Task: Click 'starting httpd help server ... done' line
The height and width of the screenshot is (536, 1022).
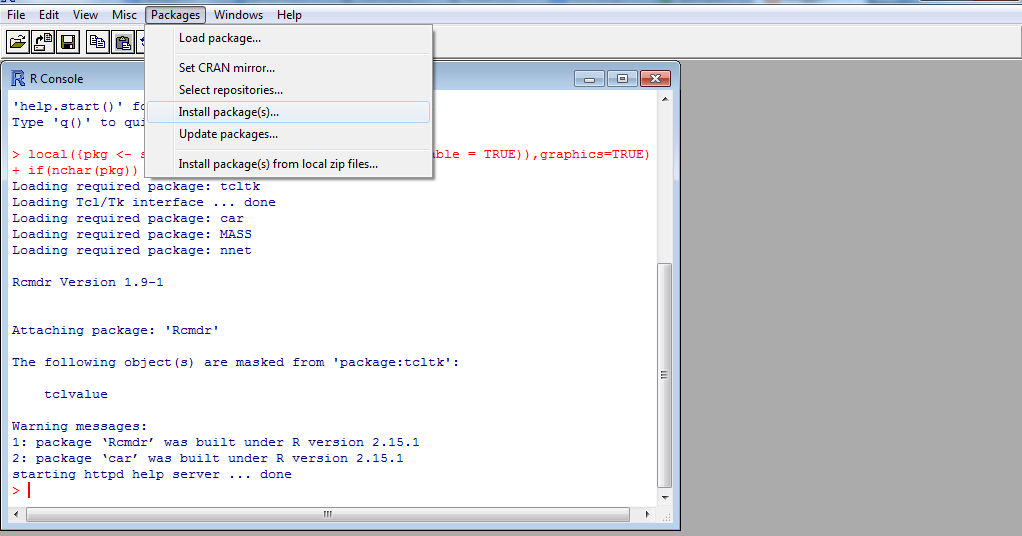Action: pyautogui.click(x=151, y=474)
